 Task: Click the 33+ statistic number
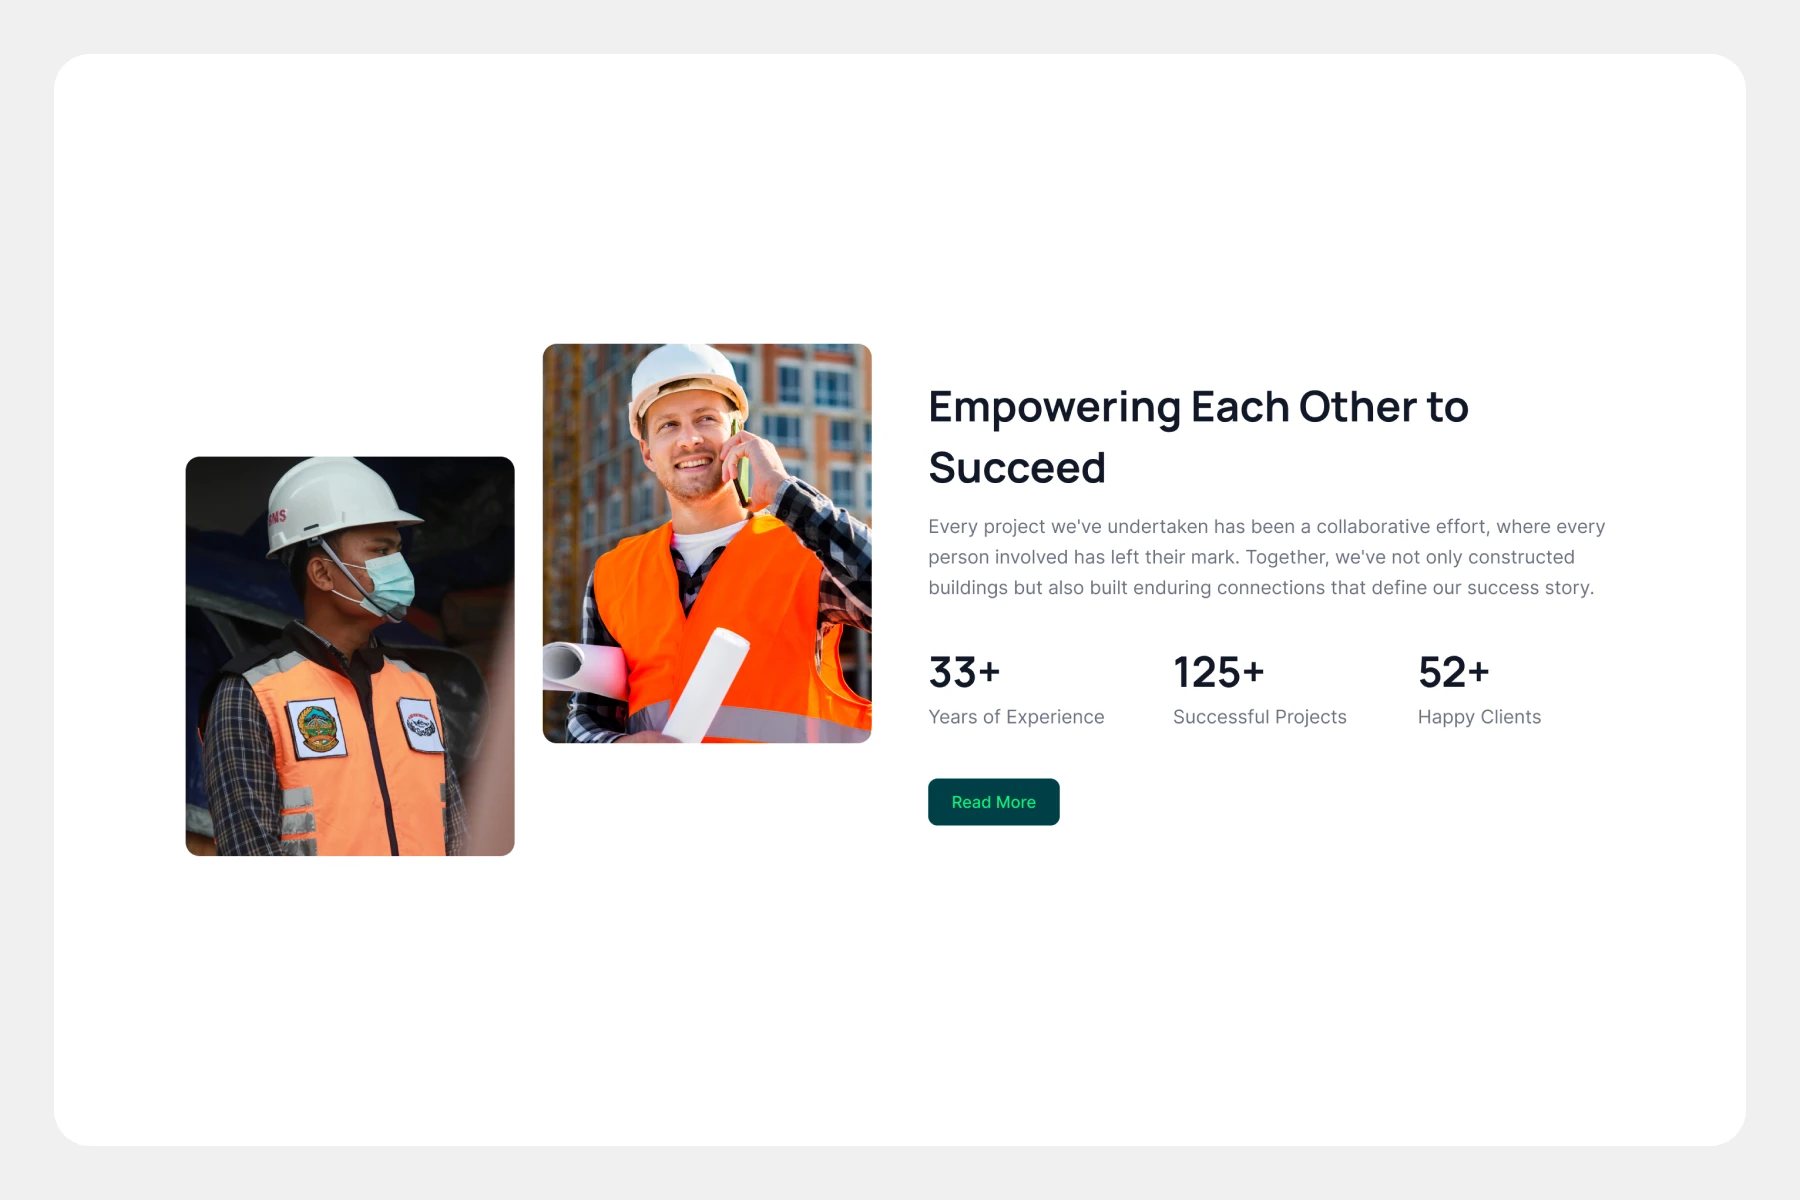point(964,672)
